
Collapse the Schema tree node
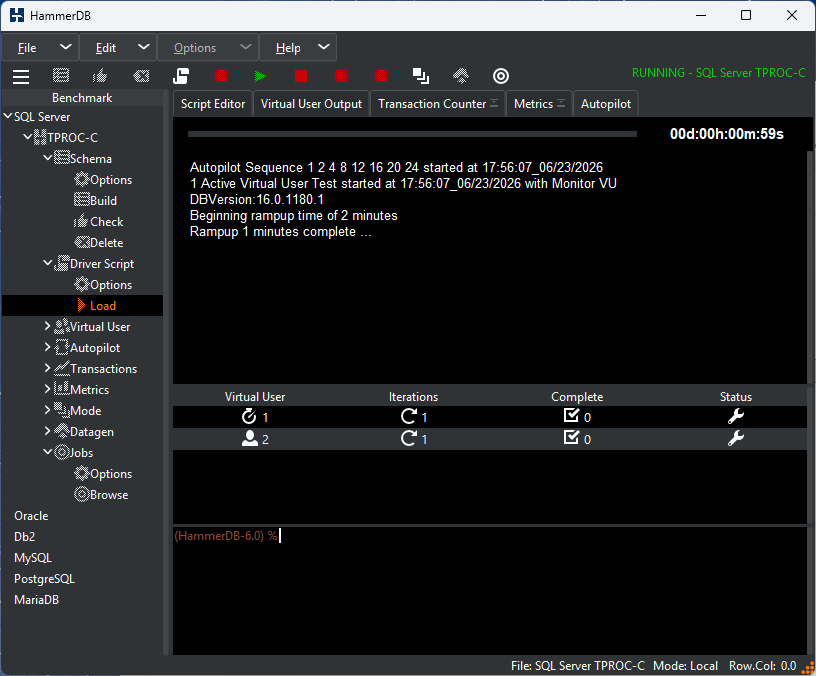[48, 157]
